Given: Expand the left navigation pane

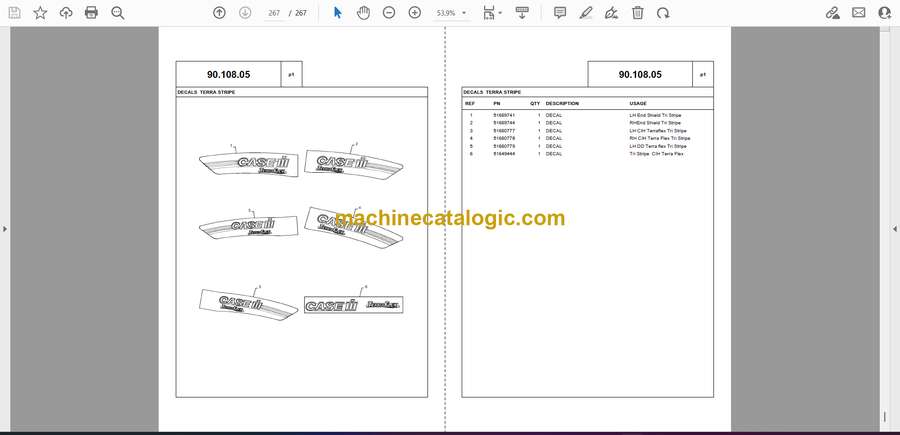Looking at the screenshot, I should [5, 229].
